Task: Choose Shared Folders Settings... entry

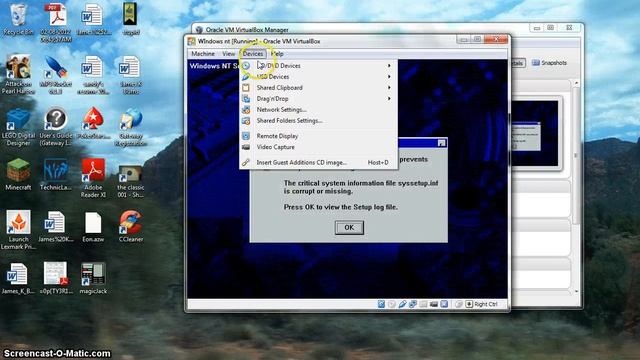Action: 318,120
